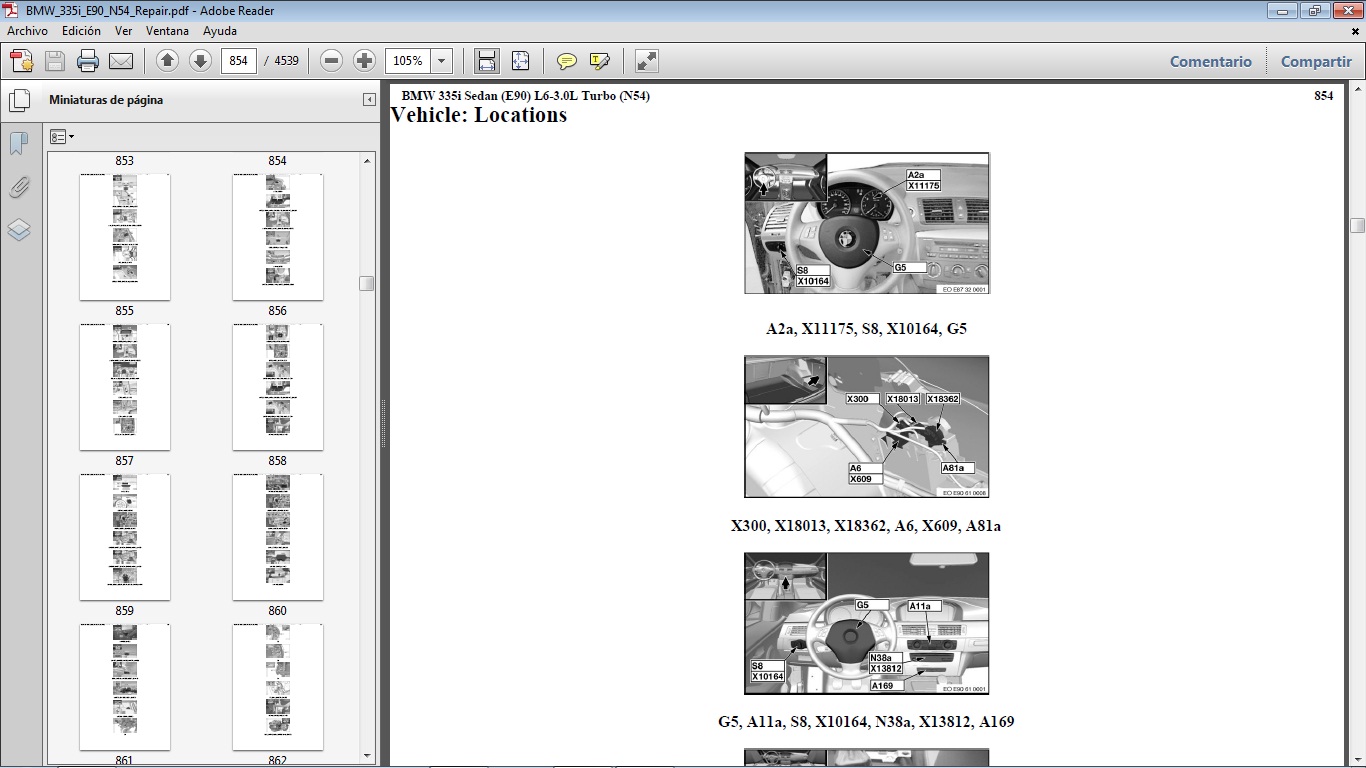Click the document vertical scrollbar thumb

point(1357,226)
